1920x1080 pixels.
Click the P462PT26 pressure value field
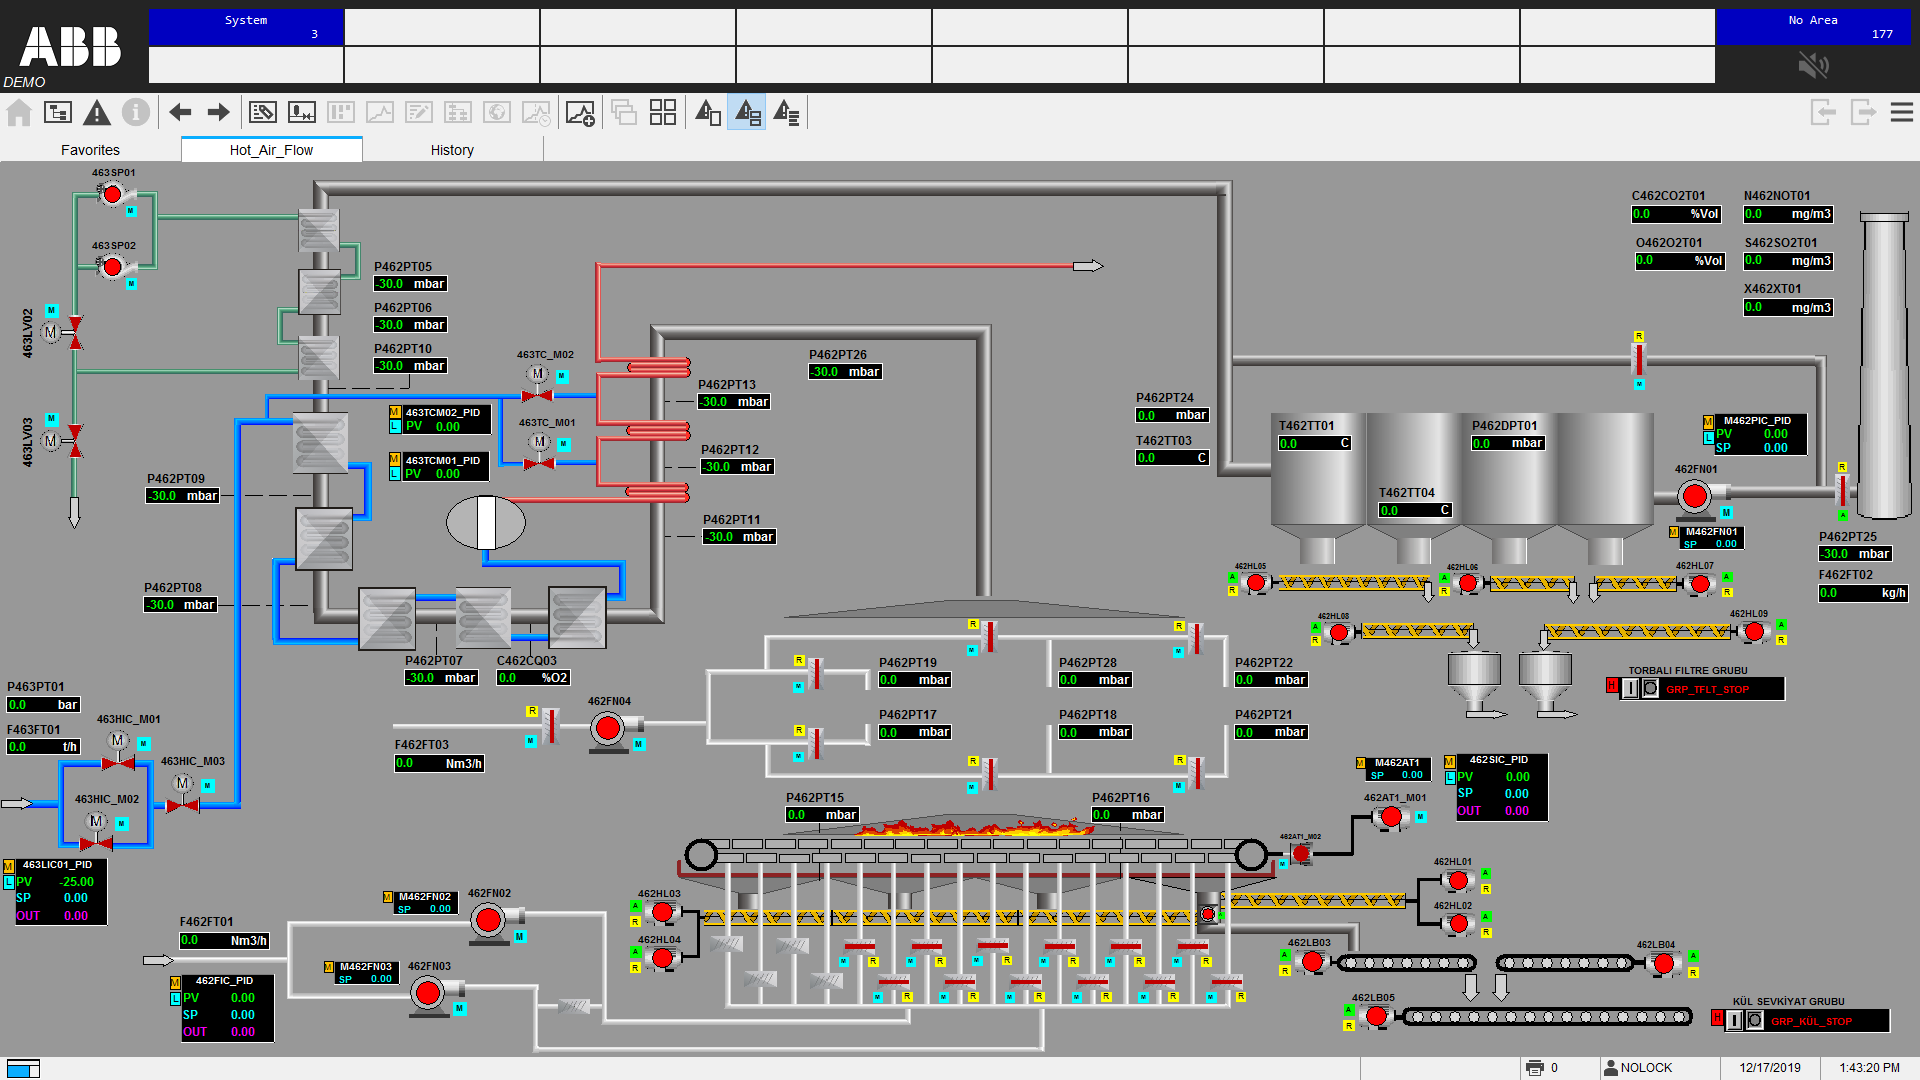845,372
